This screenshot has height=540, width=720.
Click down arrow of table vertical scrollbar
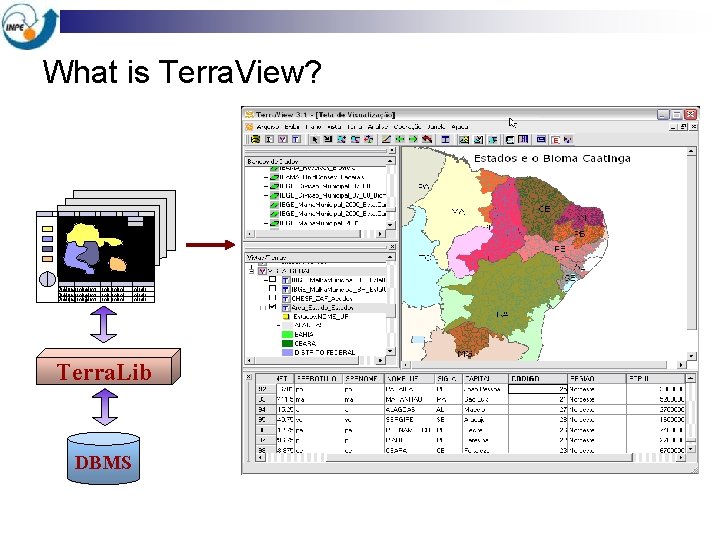690,449
